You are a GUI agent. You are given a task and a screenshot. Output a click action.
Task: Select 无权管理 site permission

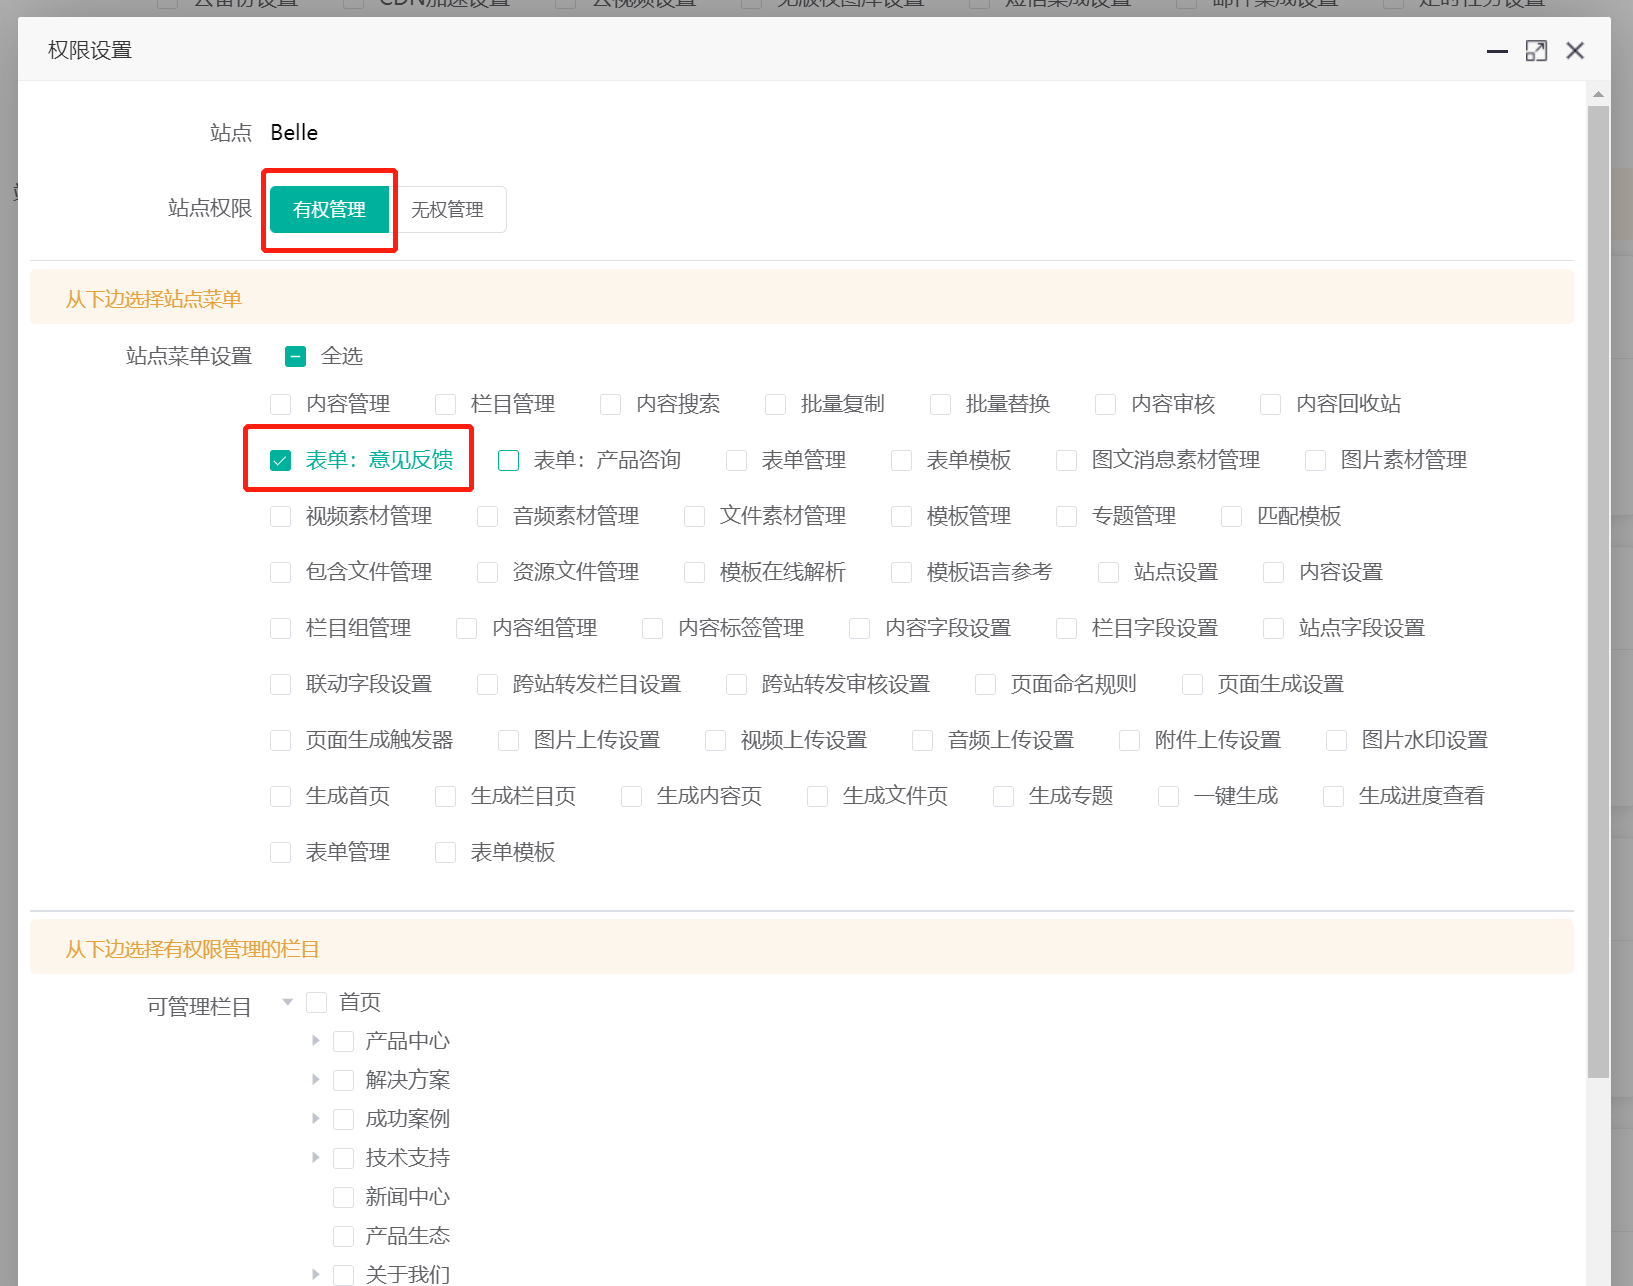[x=447, y=209]
